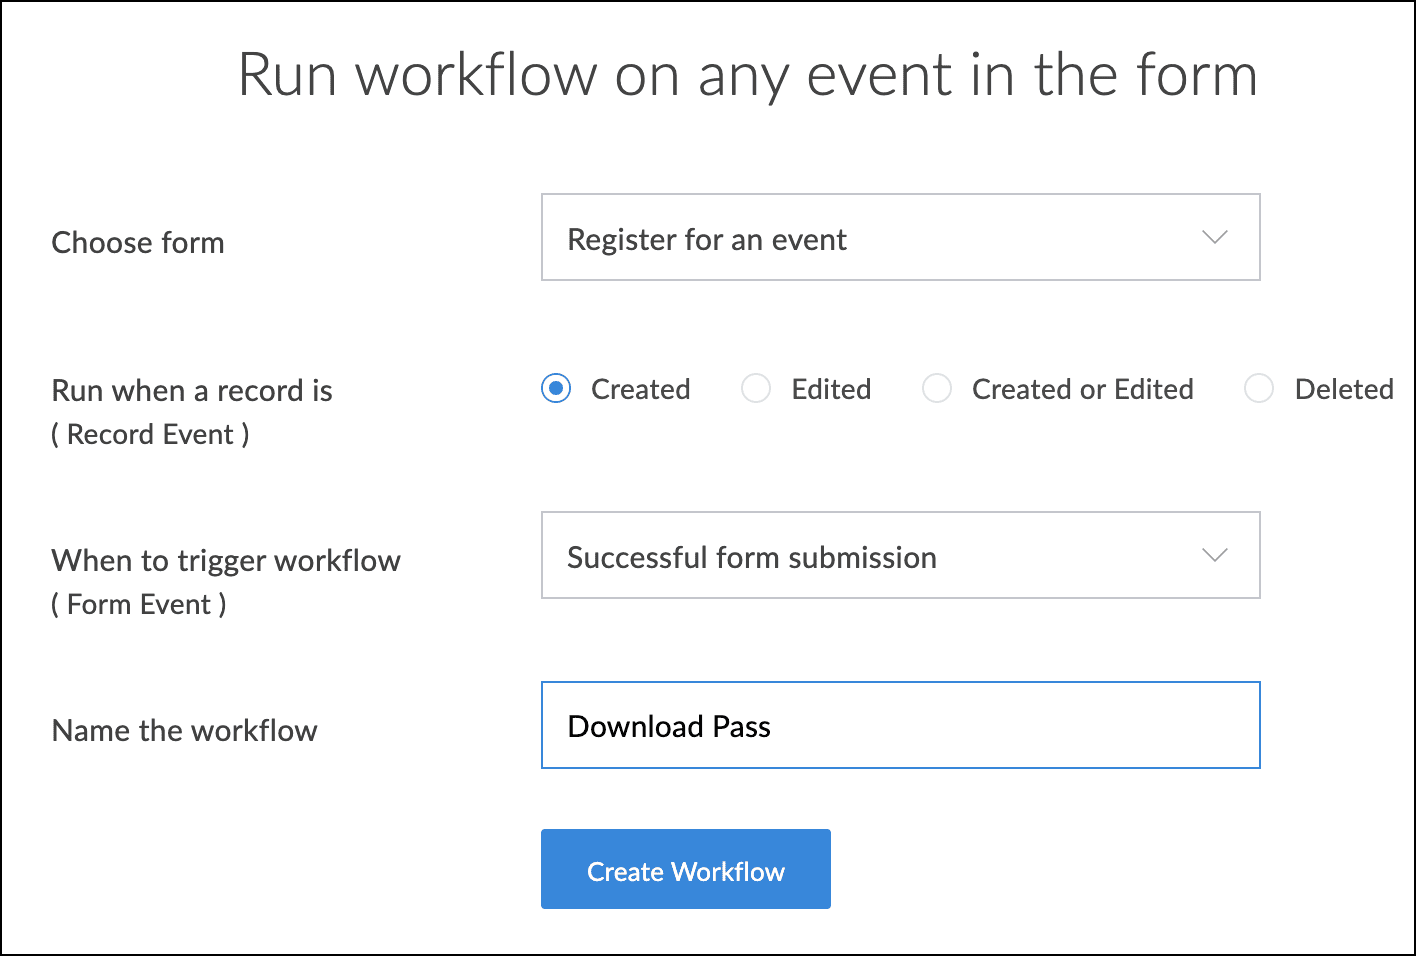The height and width of the screenshot is (956, 1416).
Task: Click the 'Created or Edited' label text
Action: (x=1082, y=389)
